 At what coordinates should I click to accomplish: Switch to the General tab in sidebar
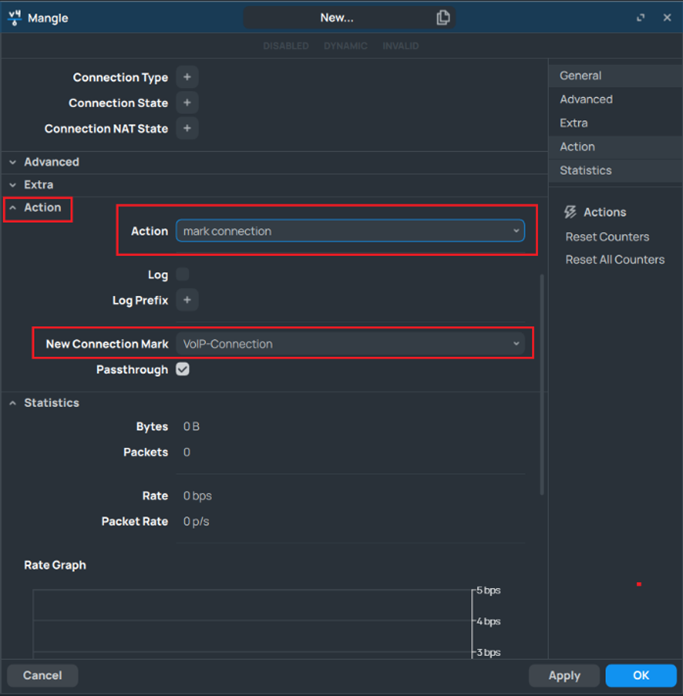[581, 76]
